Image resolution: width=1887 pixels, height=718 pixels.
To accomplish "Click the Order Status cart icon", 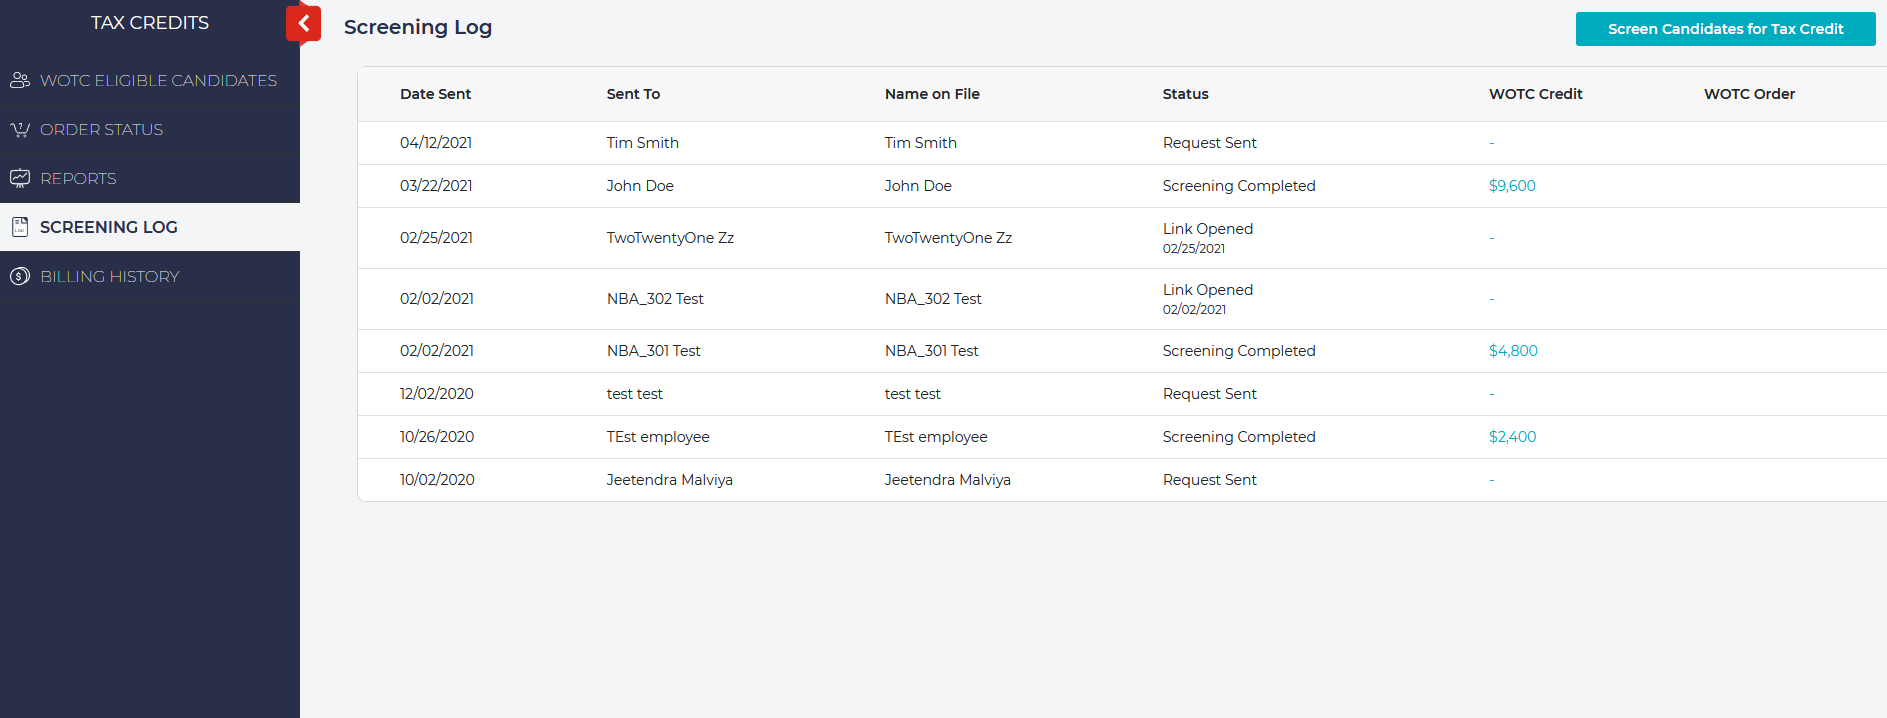I will point(20,130).
